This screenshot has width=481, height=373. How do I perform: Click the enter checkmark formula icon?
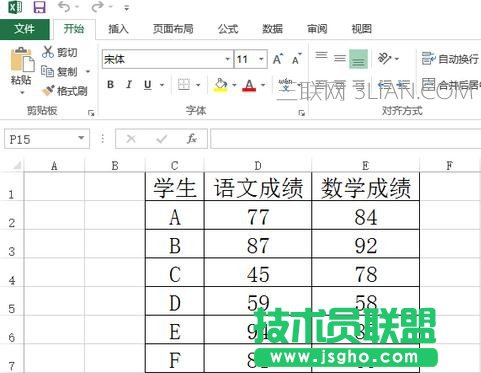pyautogui.click(x=161, y=138)
